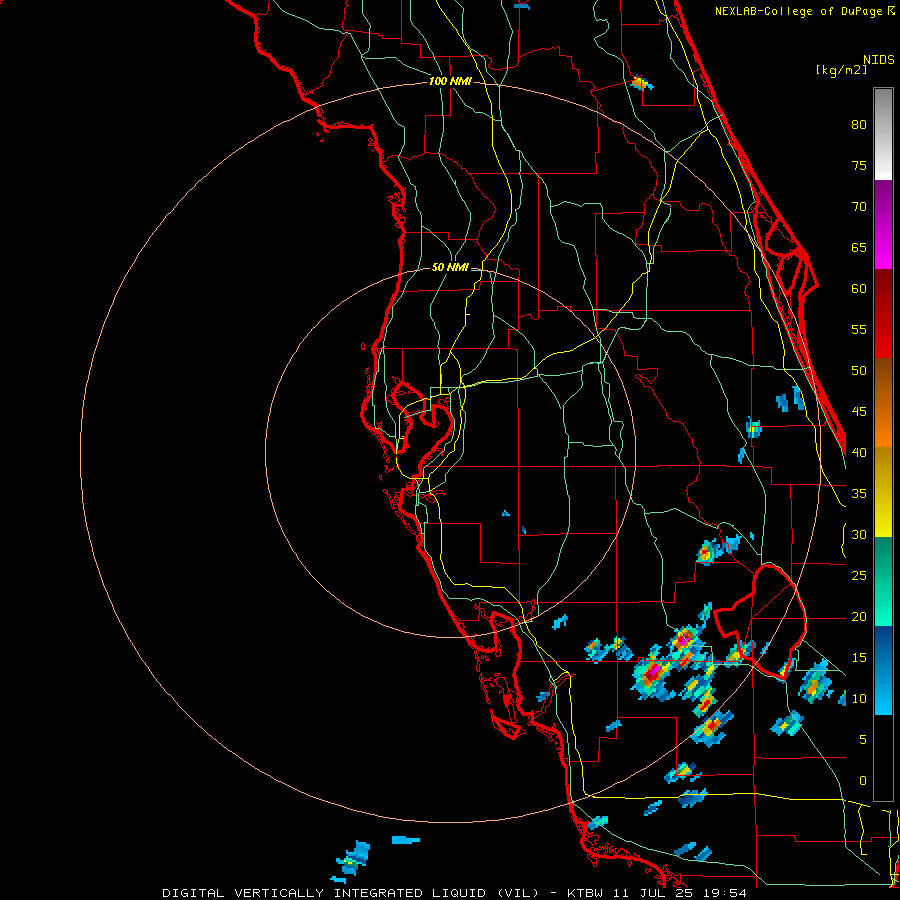
Task: Click the 45 value on the color scale
Action: click(x=859, y=412)
